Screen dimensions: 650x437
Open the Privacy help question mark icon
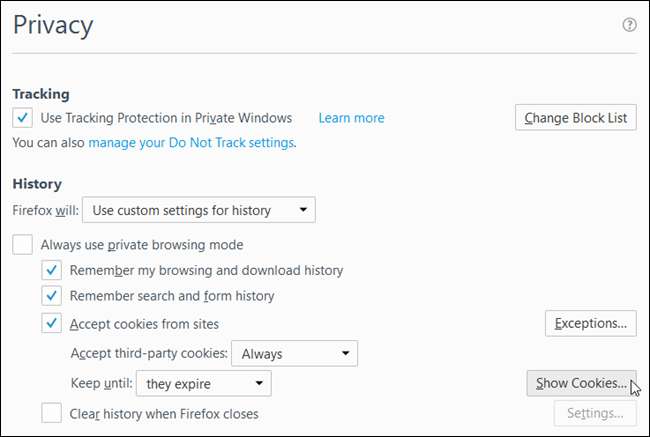pos(629,26)
